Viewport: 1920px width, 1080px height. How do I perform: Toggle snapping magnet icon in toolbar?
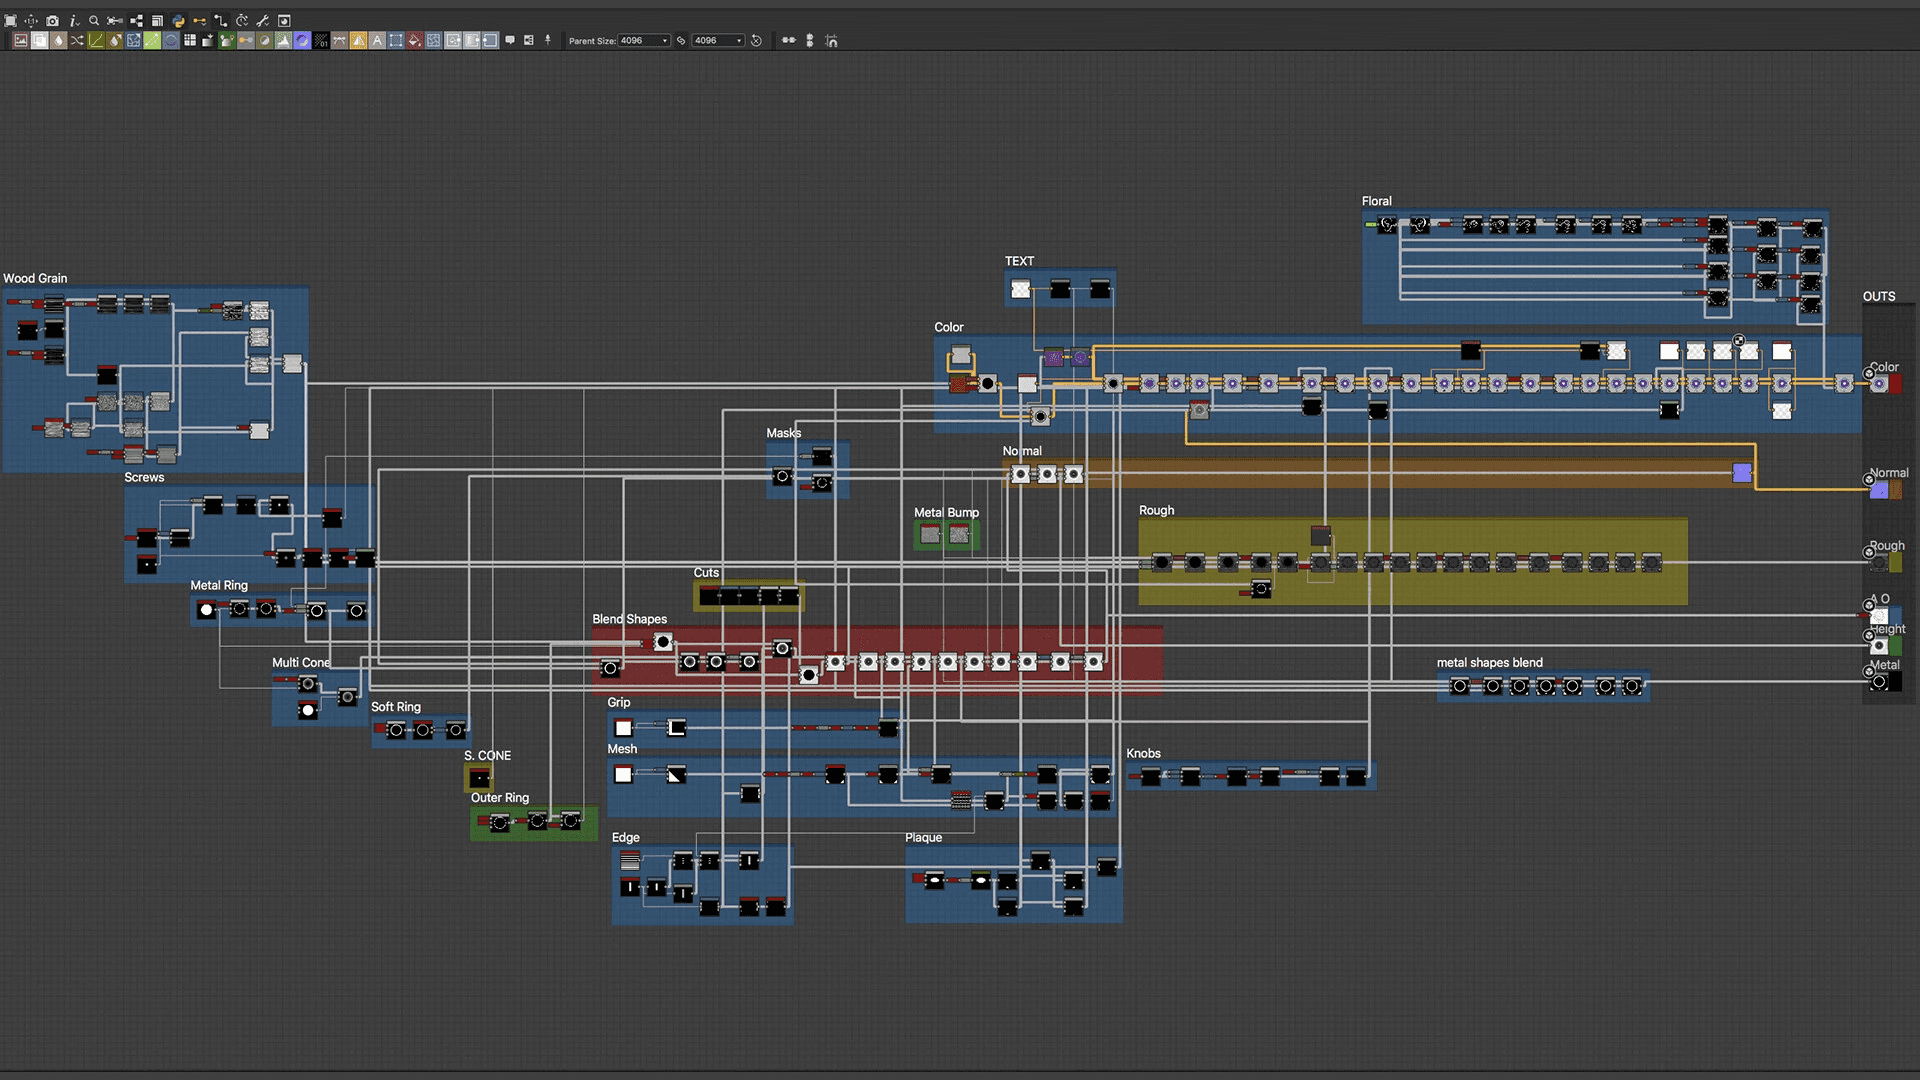coord(831,41)
